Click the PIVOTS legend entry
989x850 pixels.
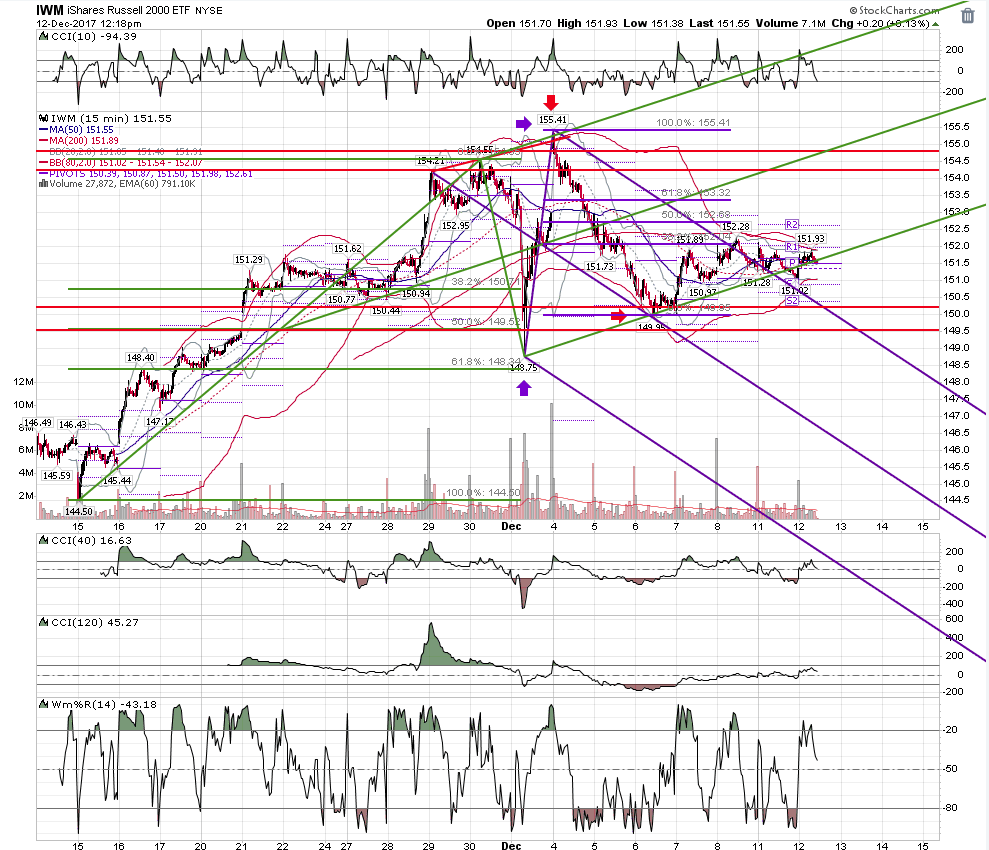click(146, 173)
